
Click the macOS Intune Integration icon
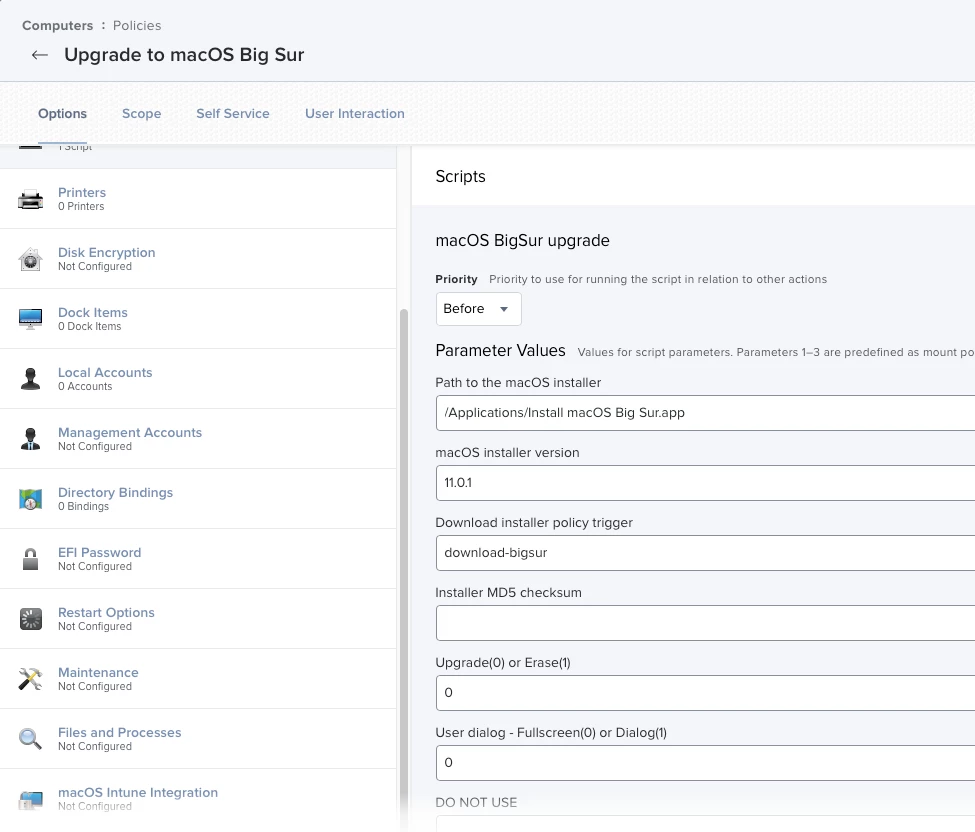(30, 800)
